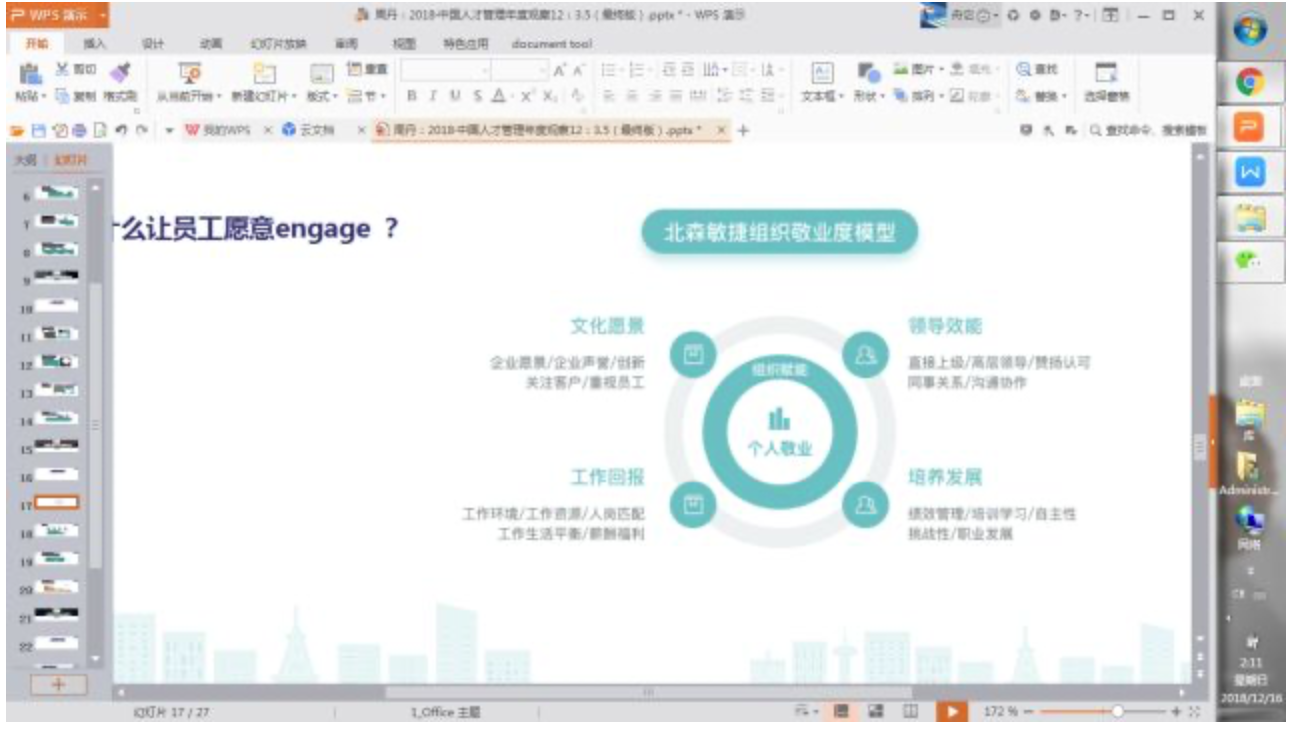Select slide 12 thumbnail in the panel
The width and height of the screenshot is (1296, 730).
58,362
